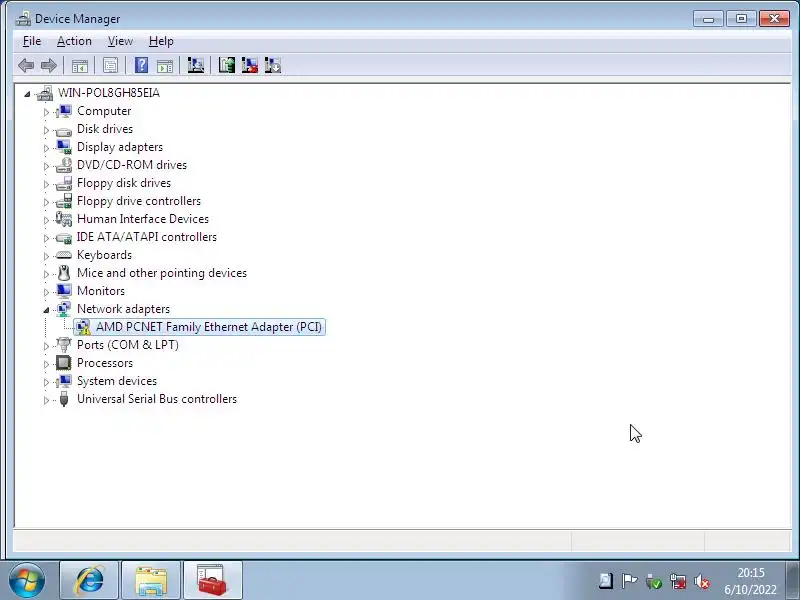Screen dimensions: 800x600
Task: Click the muted volume tray icon
Action: point(703,581)
